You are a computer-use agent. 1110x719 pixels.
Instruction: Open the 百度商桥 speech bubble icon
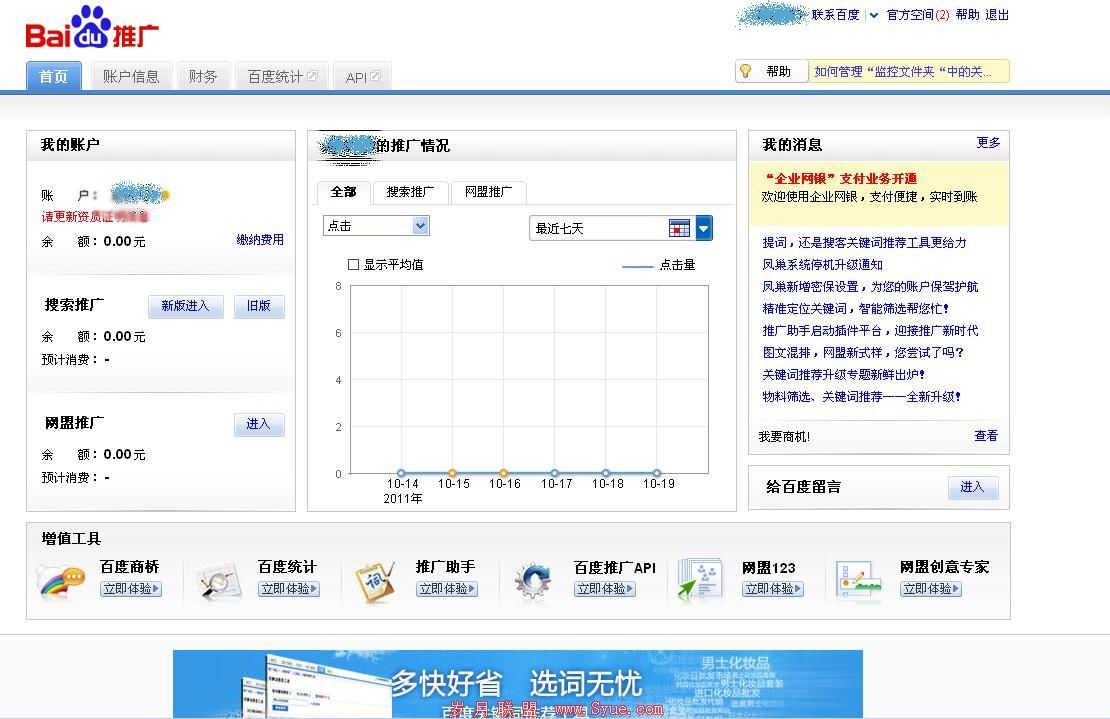click(60, 580)
